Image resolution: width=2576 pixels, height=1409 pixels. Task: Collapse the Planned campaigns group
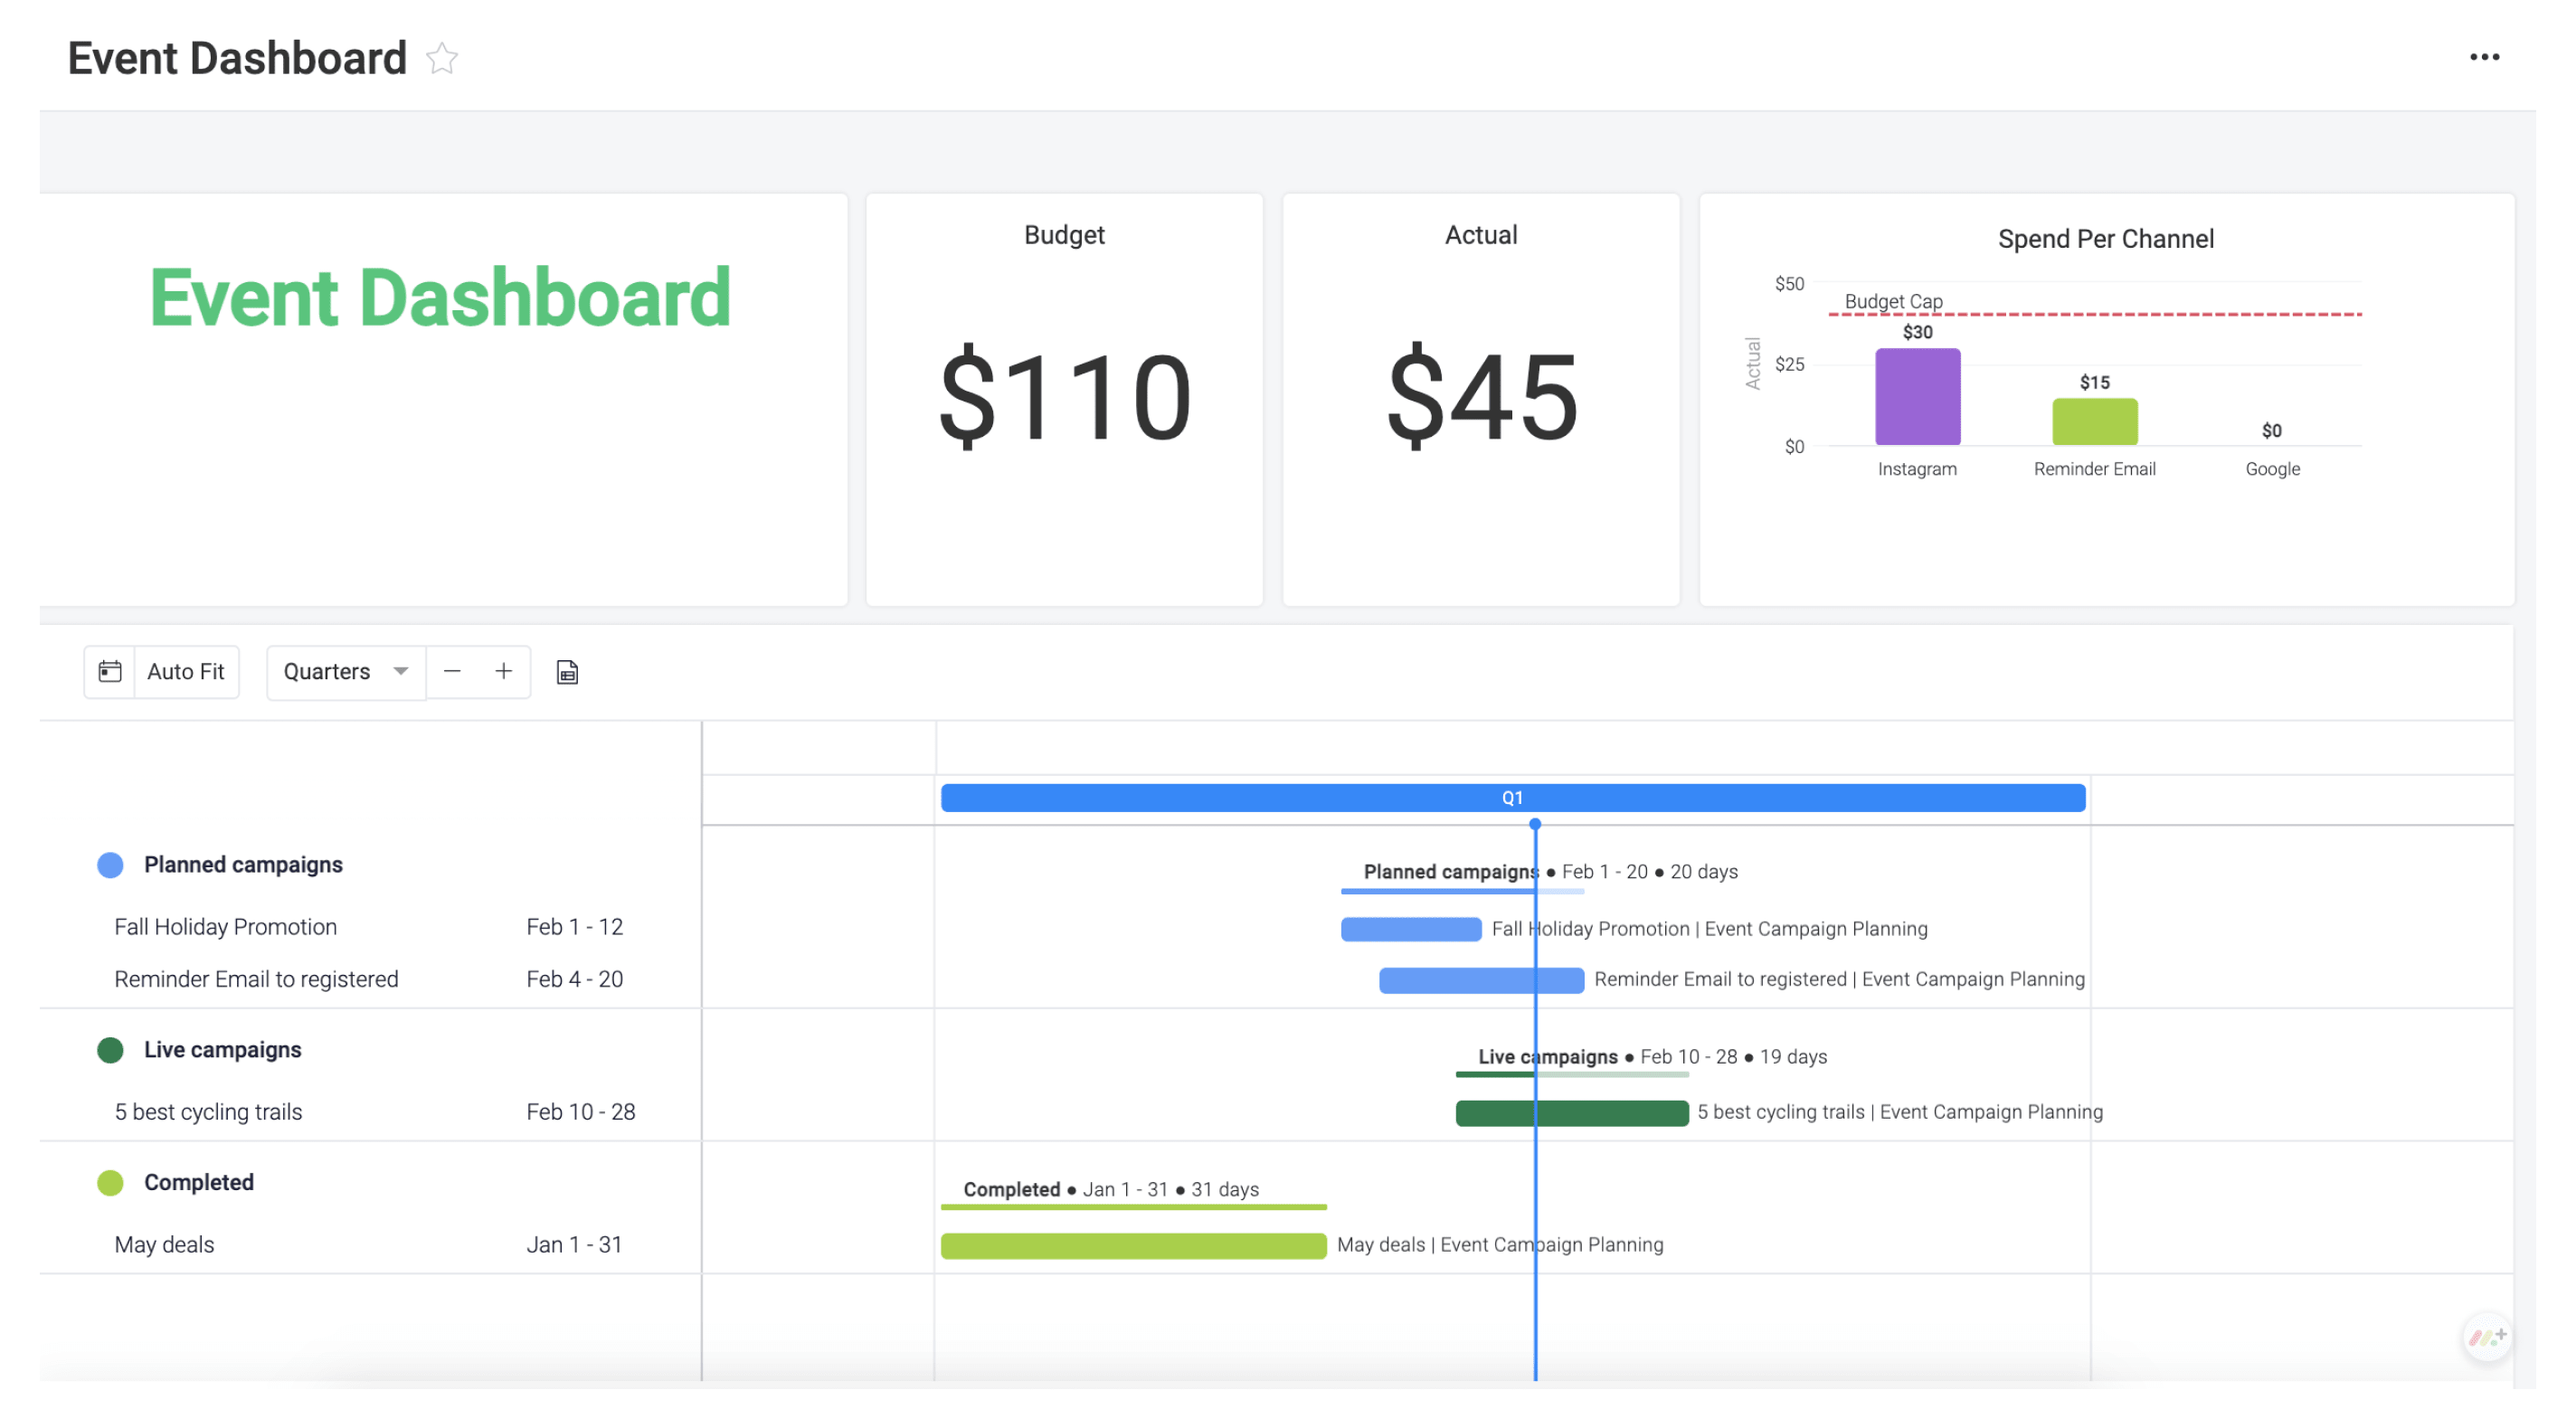(243, 864)
